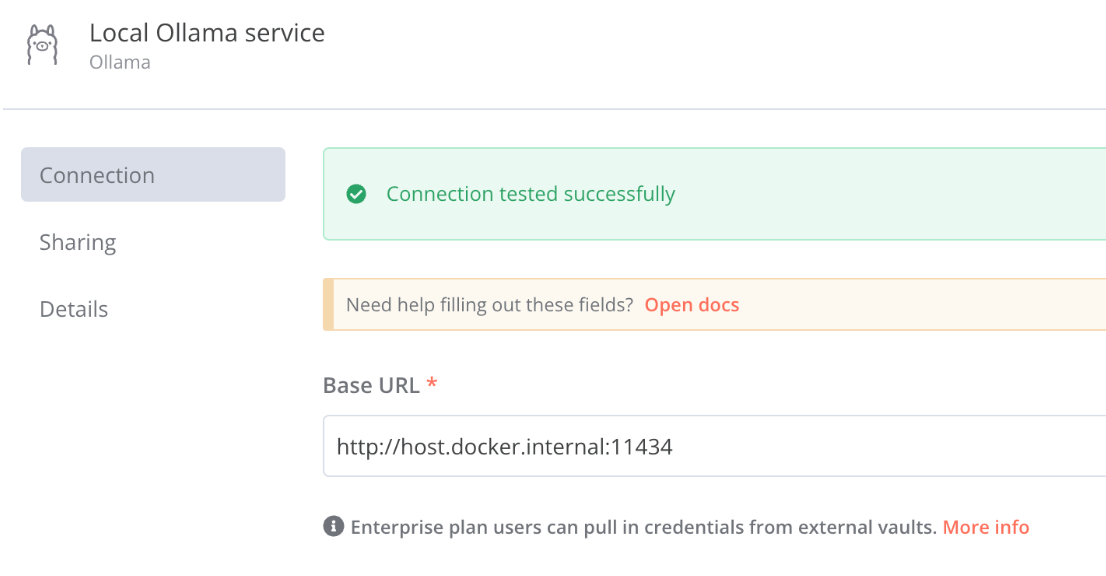
Task: Switch to the Sharing tab
Action: (78, 242)
